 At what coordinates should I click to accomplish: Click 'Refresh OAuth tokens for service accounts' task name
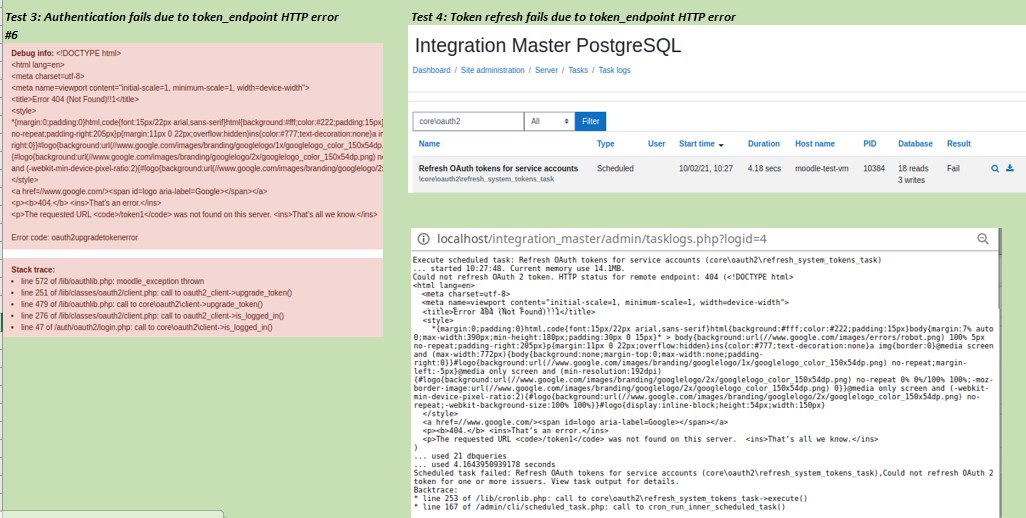498,168
